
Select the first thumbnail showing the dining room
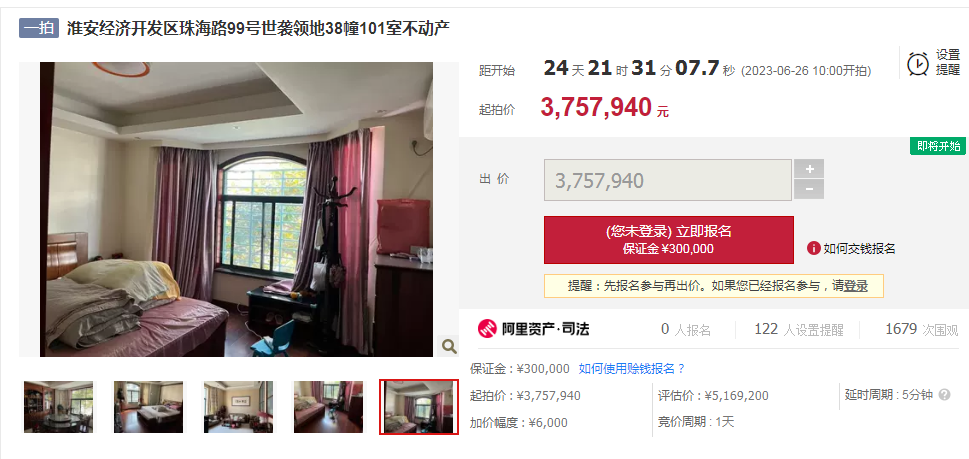(59, 406)
